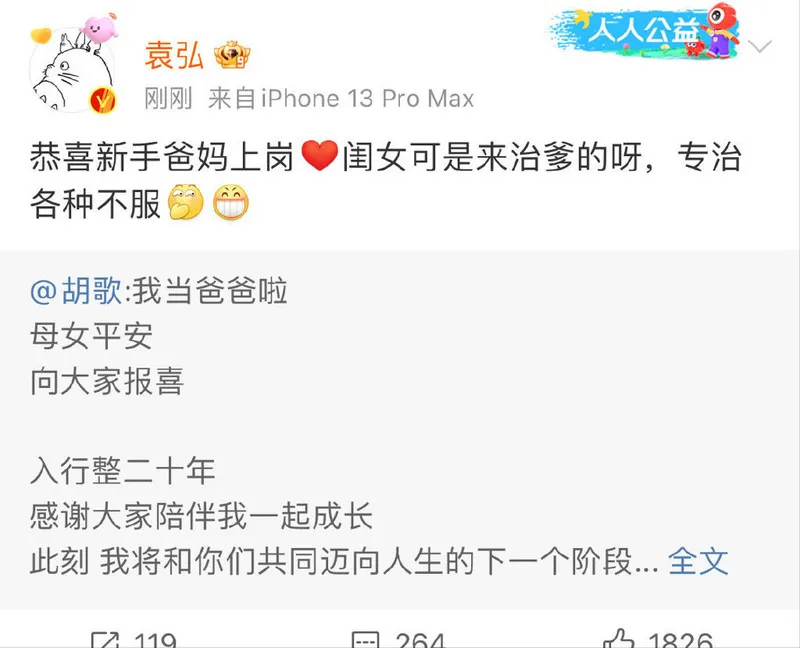Tap the grinning teeth emoji
Image resolution: width=800 pixels, height=648 pixels.
point(231,202)
